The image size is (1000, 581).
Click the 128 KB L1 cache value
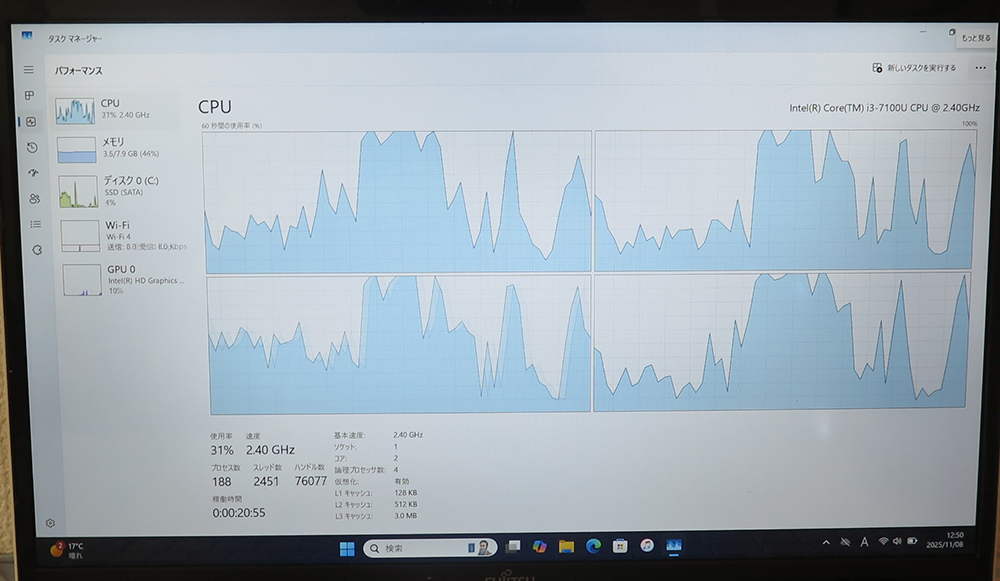click(406, 493)
